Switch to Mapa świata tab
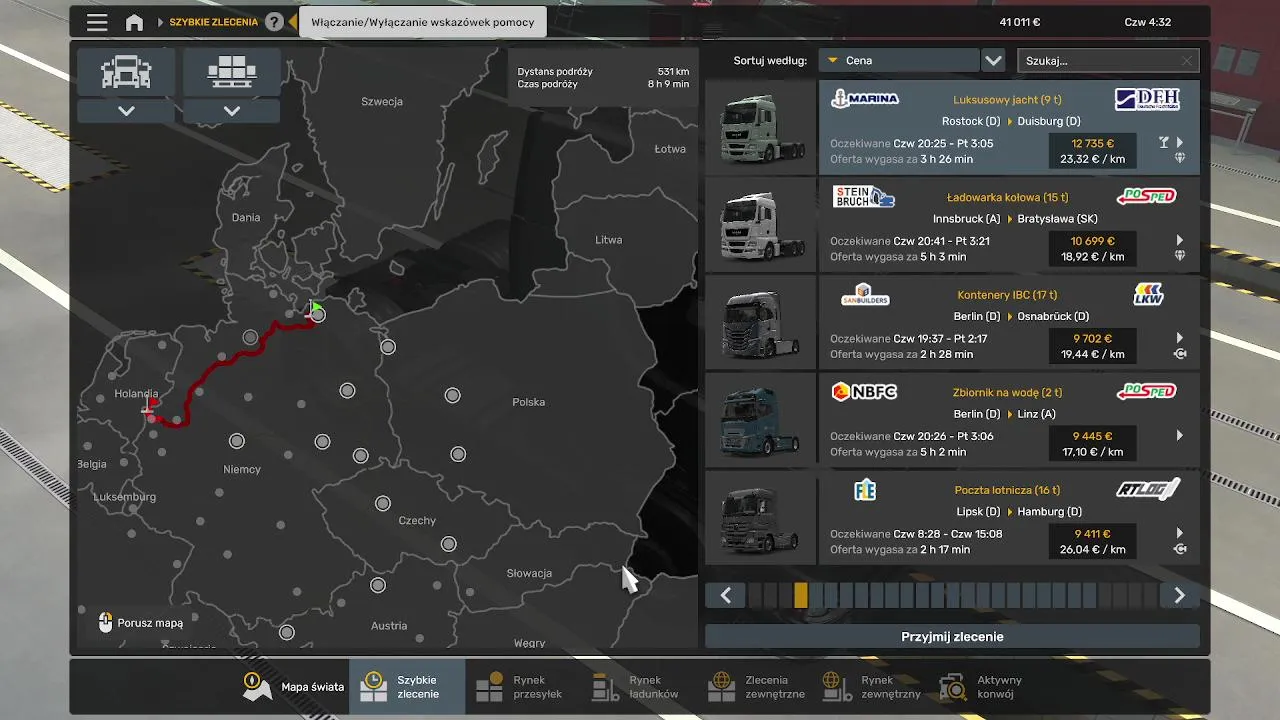The height and width of the screenshot is (720, 1280). [x=292, y=687]
